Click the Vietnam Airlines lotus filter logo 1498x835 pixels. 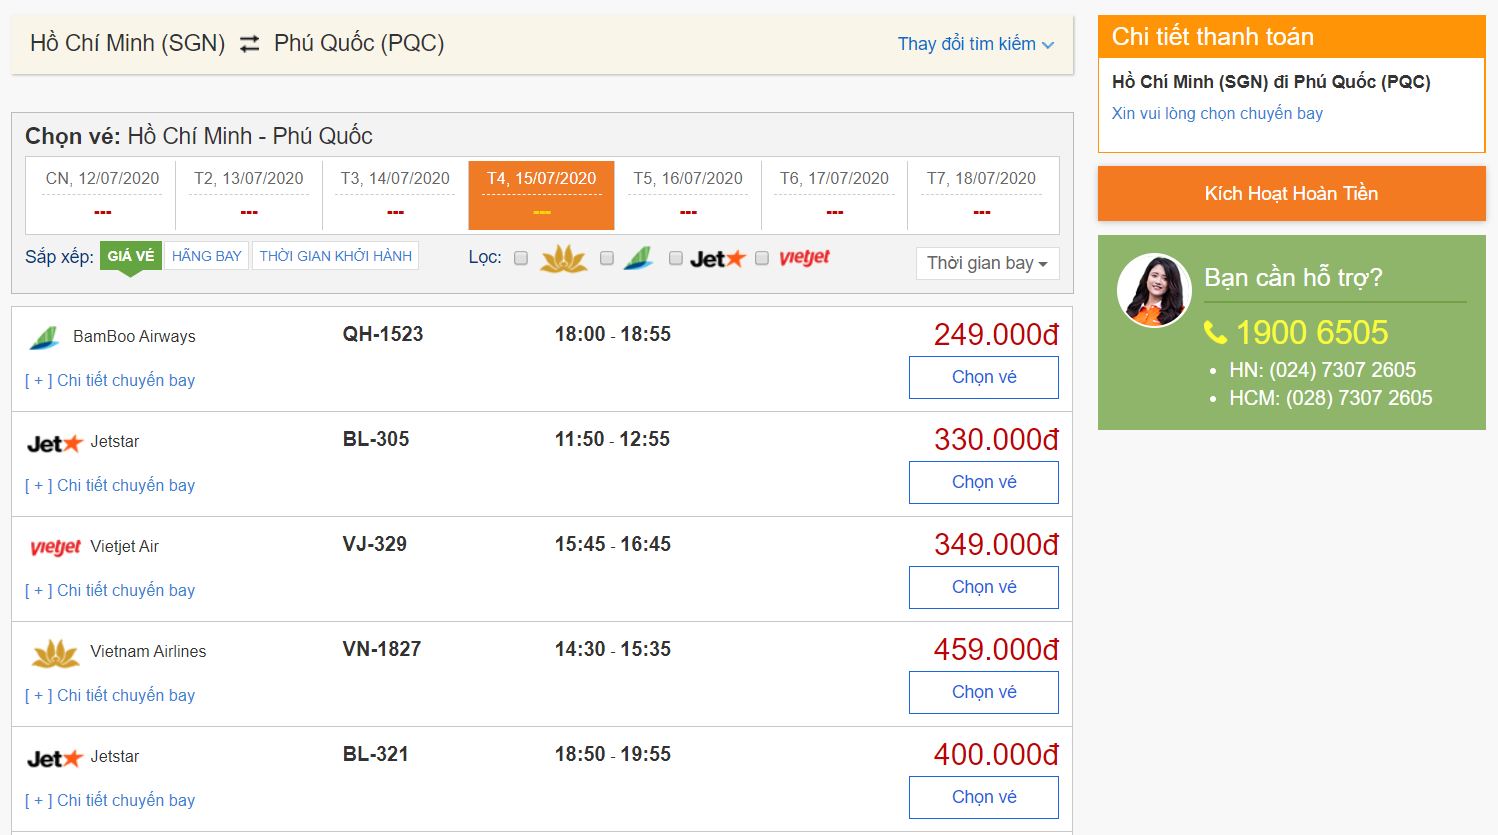click(x=563, y=259)
